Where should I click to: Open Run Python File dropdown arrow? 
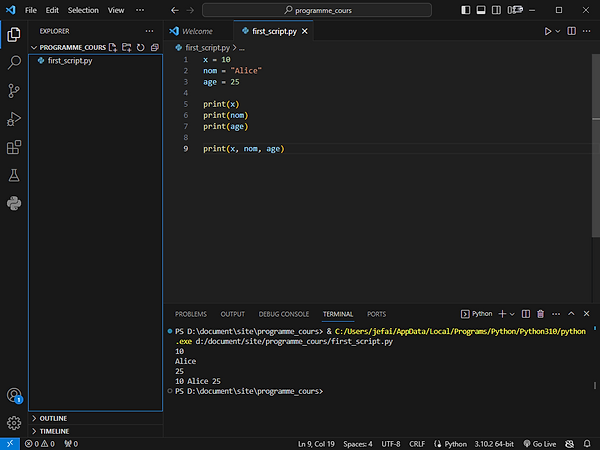558,31
